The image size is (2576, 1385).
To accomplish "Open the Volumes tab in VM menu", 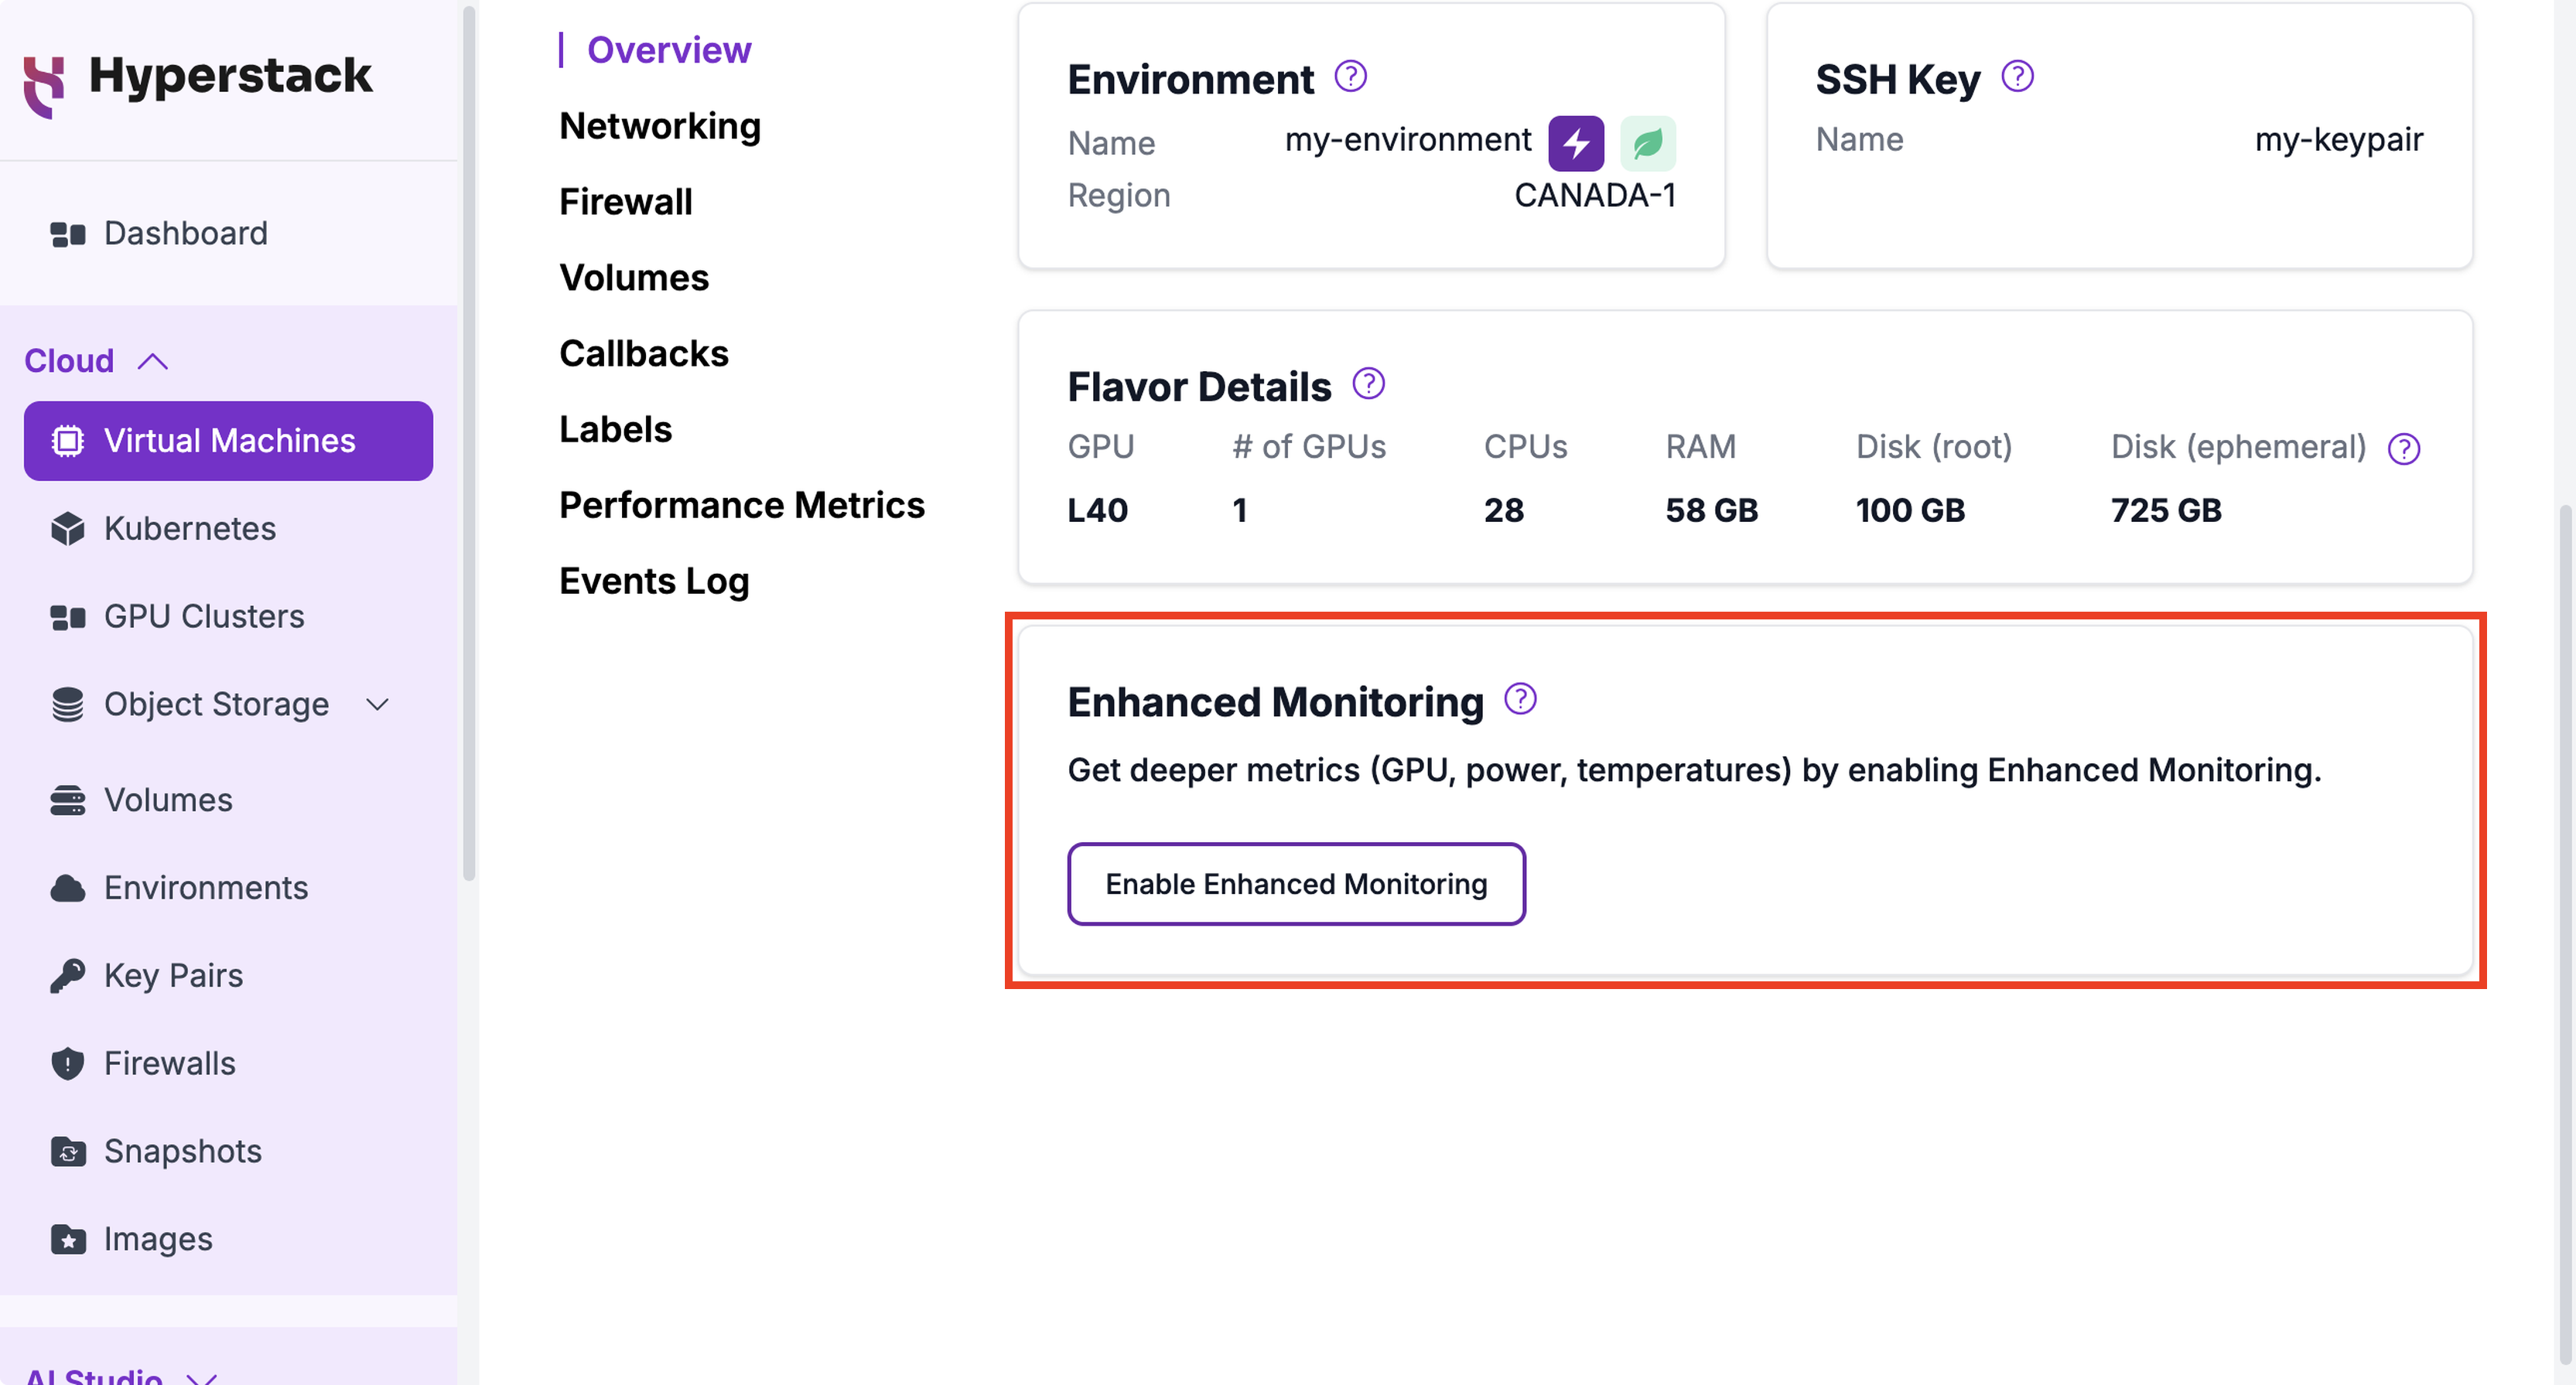I will pyautogui.click(x=634, y=278).
